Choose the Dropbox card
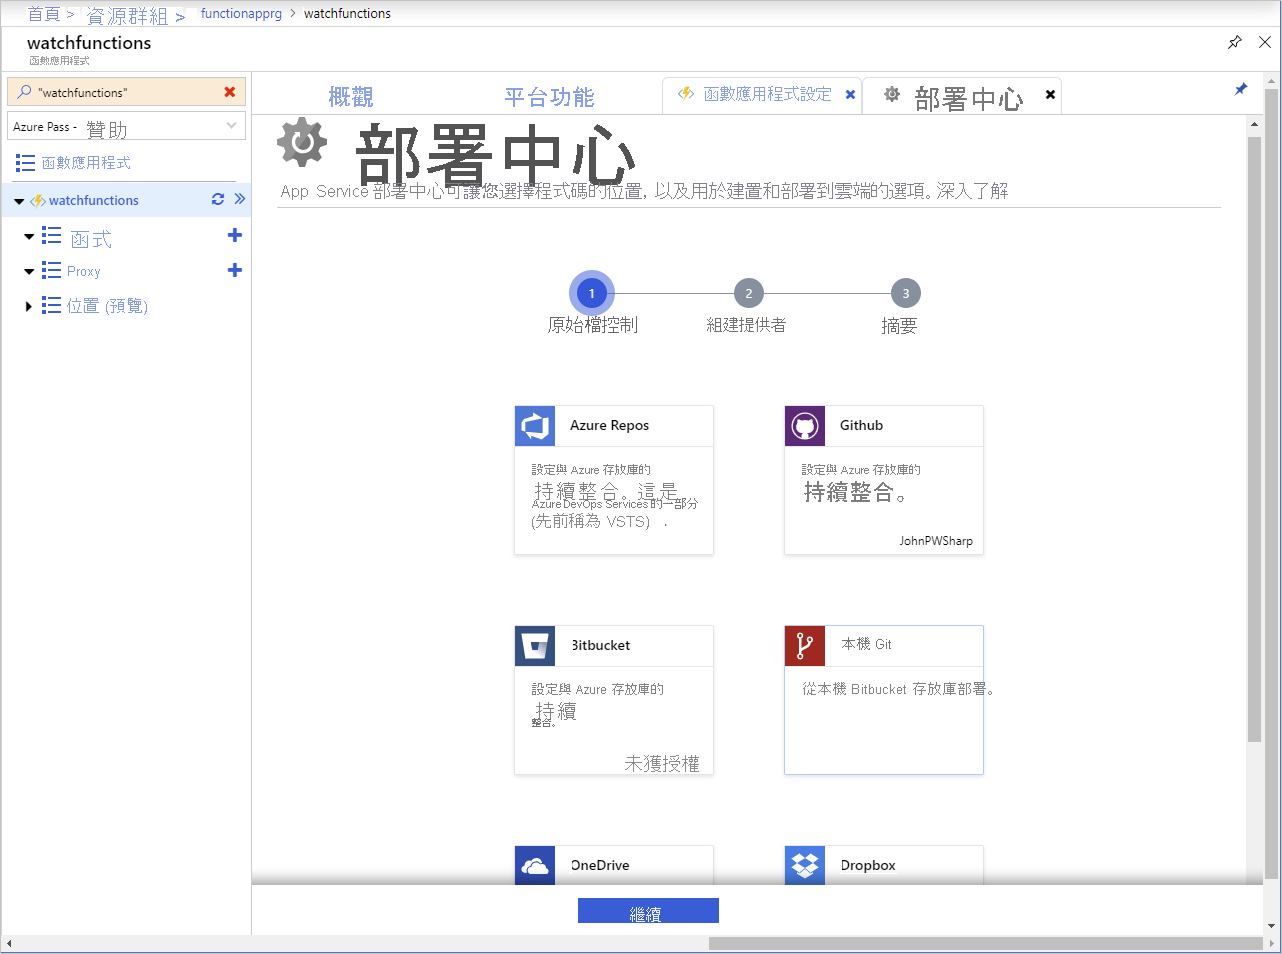The image size is (1282, 954). click(884, 865)
